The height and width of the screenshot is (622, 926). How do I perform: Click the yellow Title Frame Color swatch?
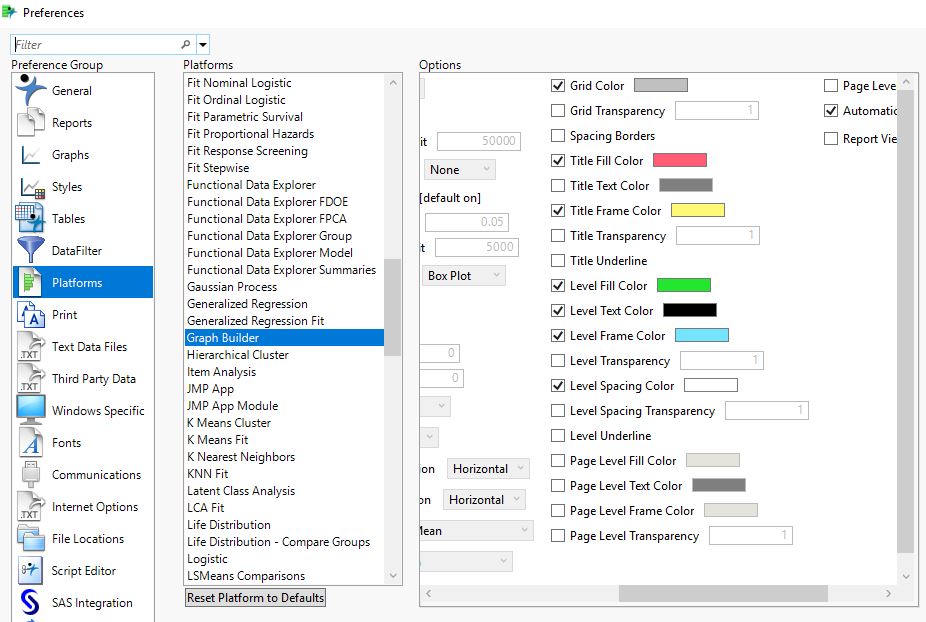pyautogui.click(x=697, y=210)
